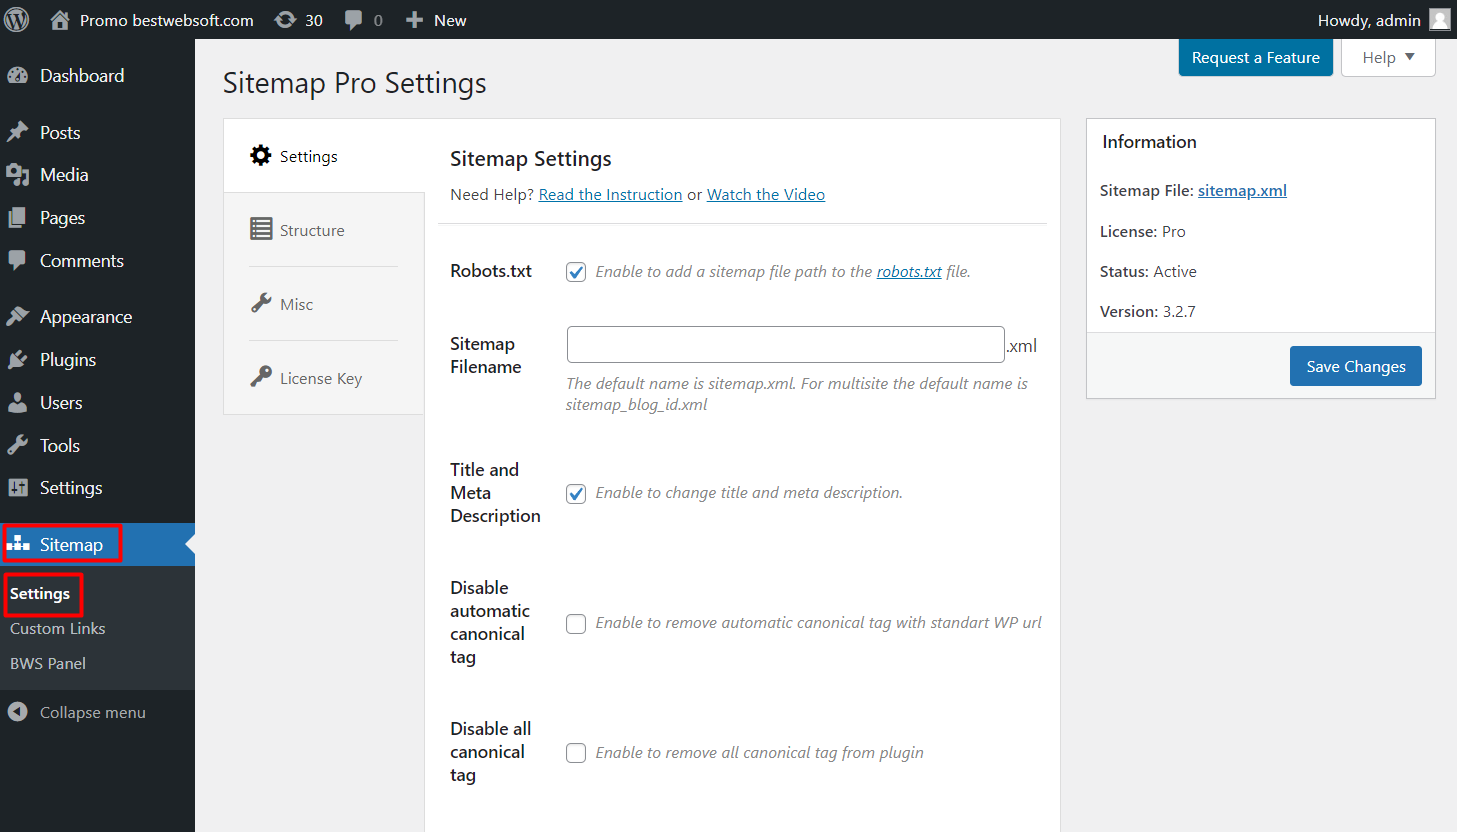Screen dimensions: 1457x832
Task: Click the Version: 3.2.7 text
Action: pyautogui.click(x=1148, y=312)
